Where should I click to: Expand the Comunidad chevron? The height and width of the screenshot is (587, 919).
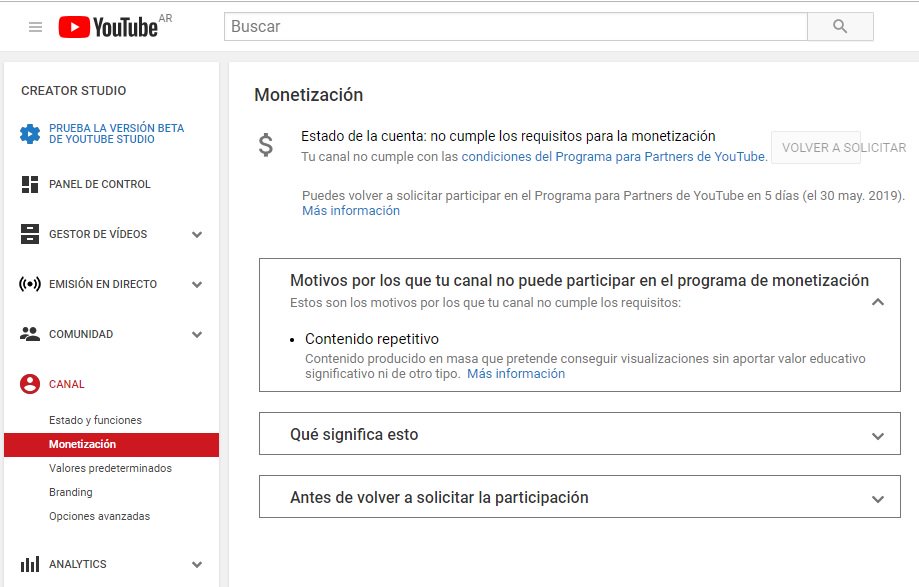[x=197, y=335]
